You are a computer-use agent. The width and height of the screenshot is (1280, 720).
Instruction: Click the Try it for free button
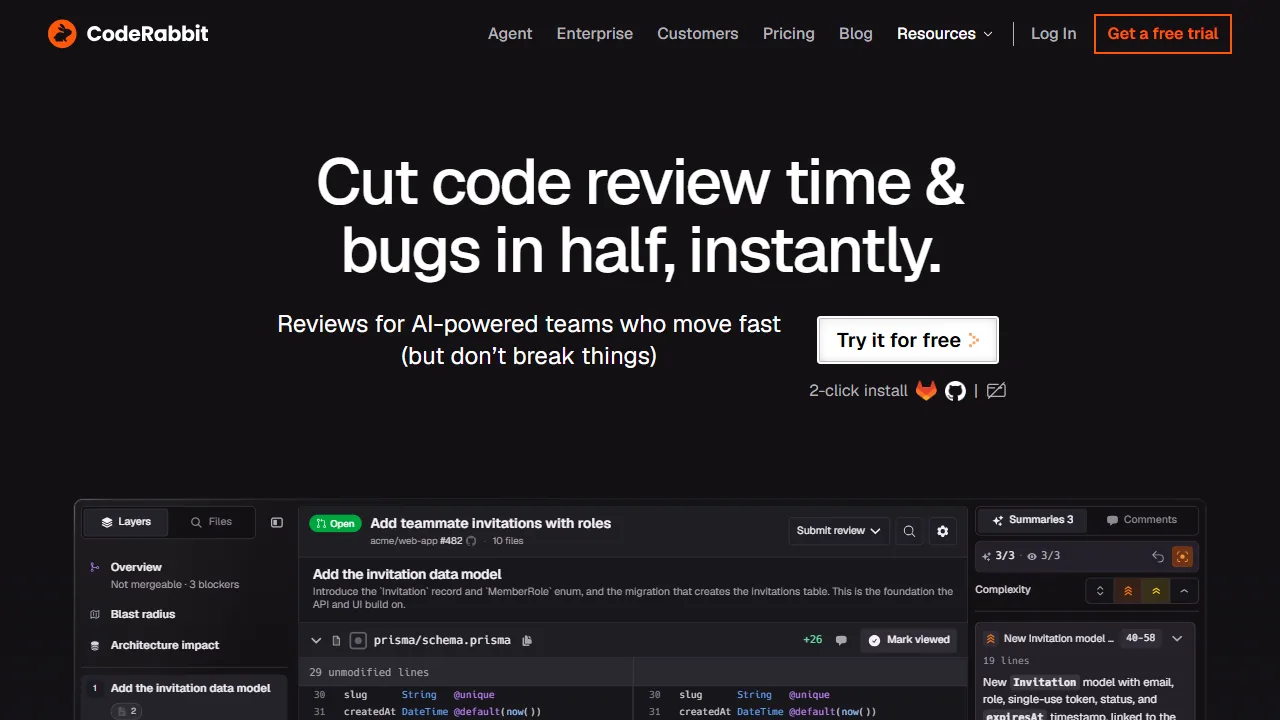(x=908, y=340)
